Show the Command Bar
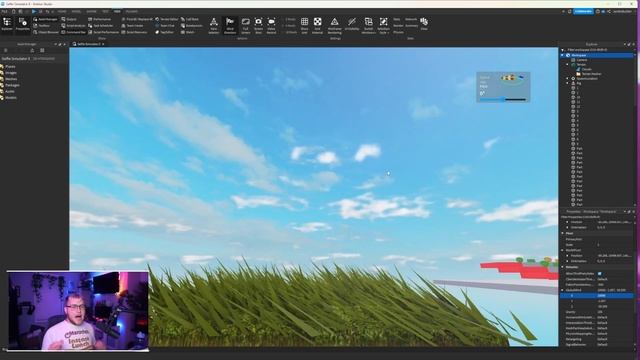This screenshot has width=640, height=360. pyautogui.click(x=73, y=32)
